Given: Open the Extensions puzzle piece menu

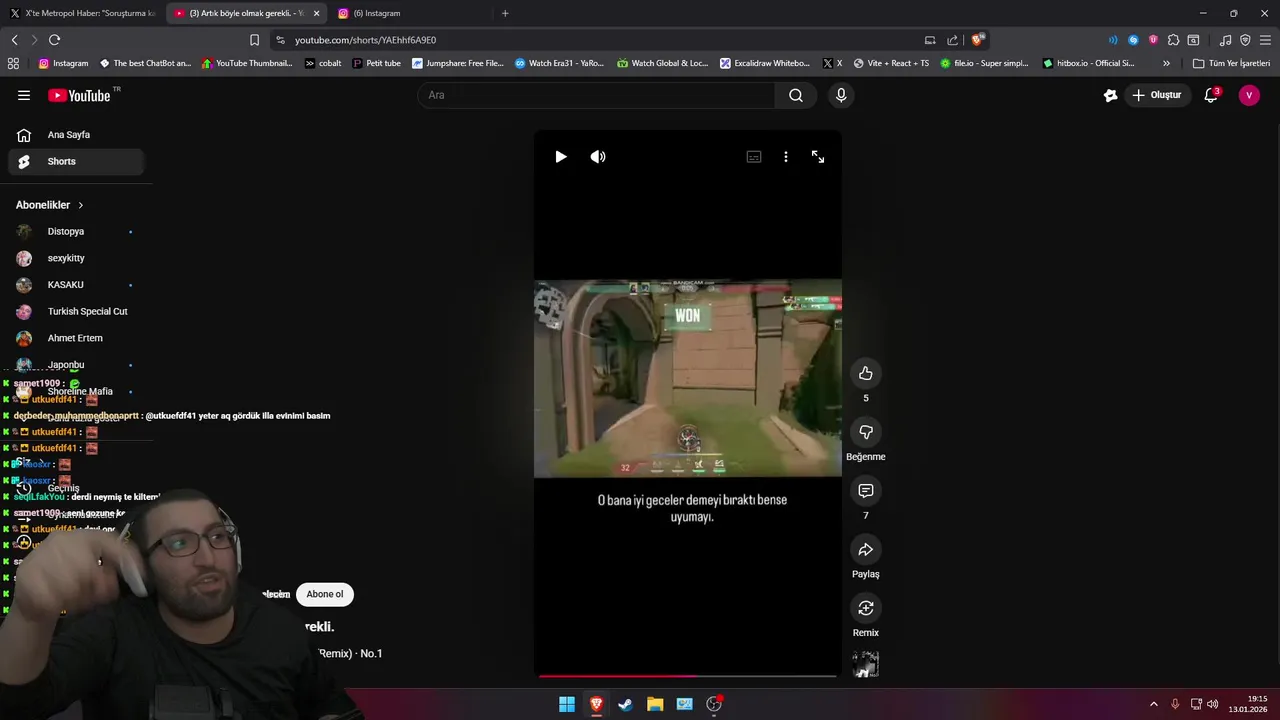Looking at the screenshot, I should pyautogui.click(x=1173, y=40).
